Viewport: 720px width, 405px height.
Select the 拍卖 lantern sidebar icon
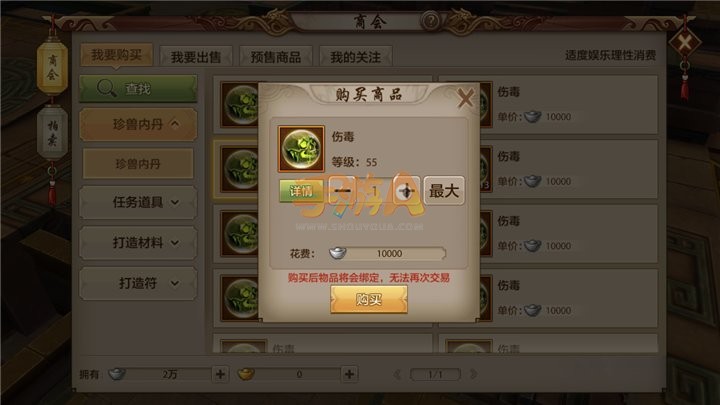point(52,132)
